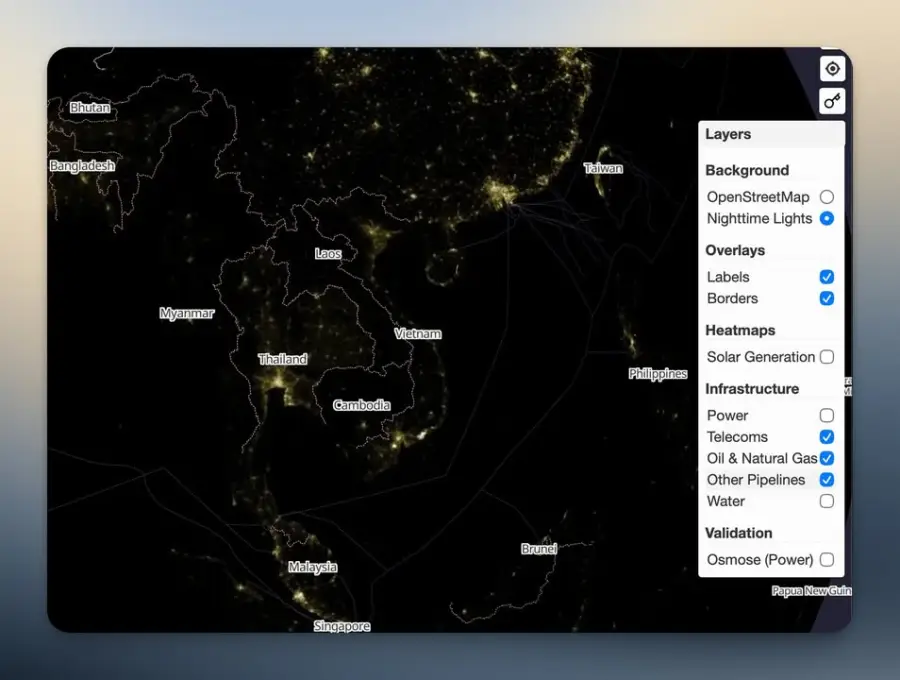
Task: Click the Bangladesh map label
Action: (x=82, y=166)
